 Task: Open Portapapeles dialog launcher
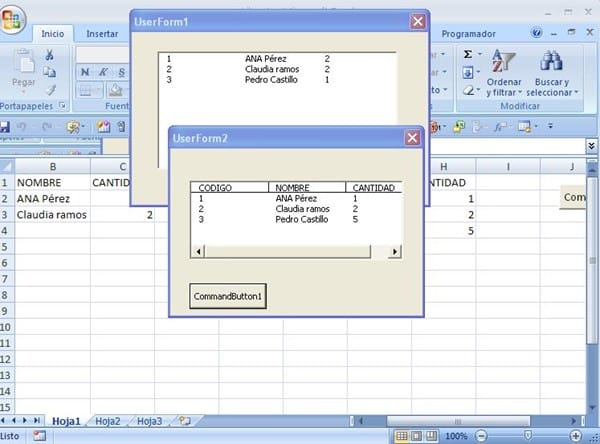[x=62, y=105]
